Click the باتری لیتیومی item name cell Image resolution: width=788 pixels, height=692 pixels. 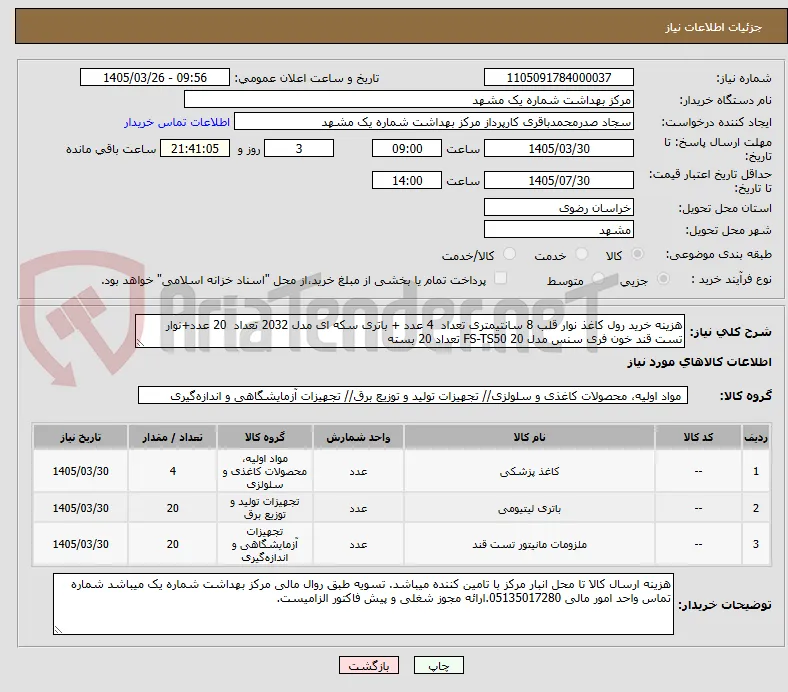(529, 508)
